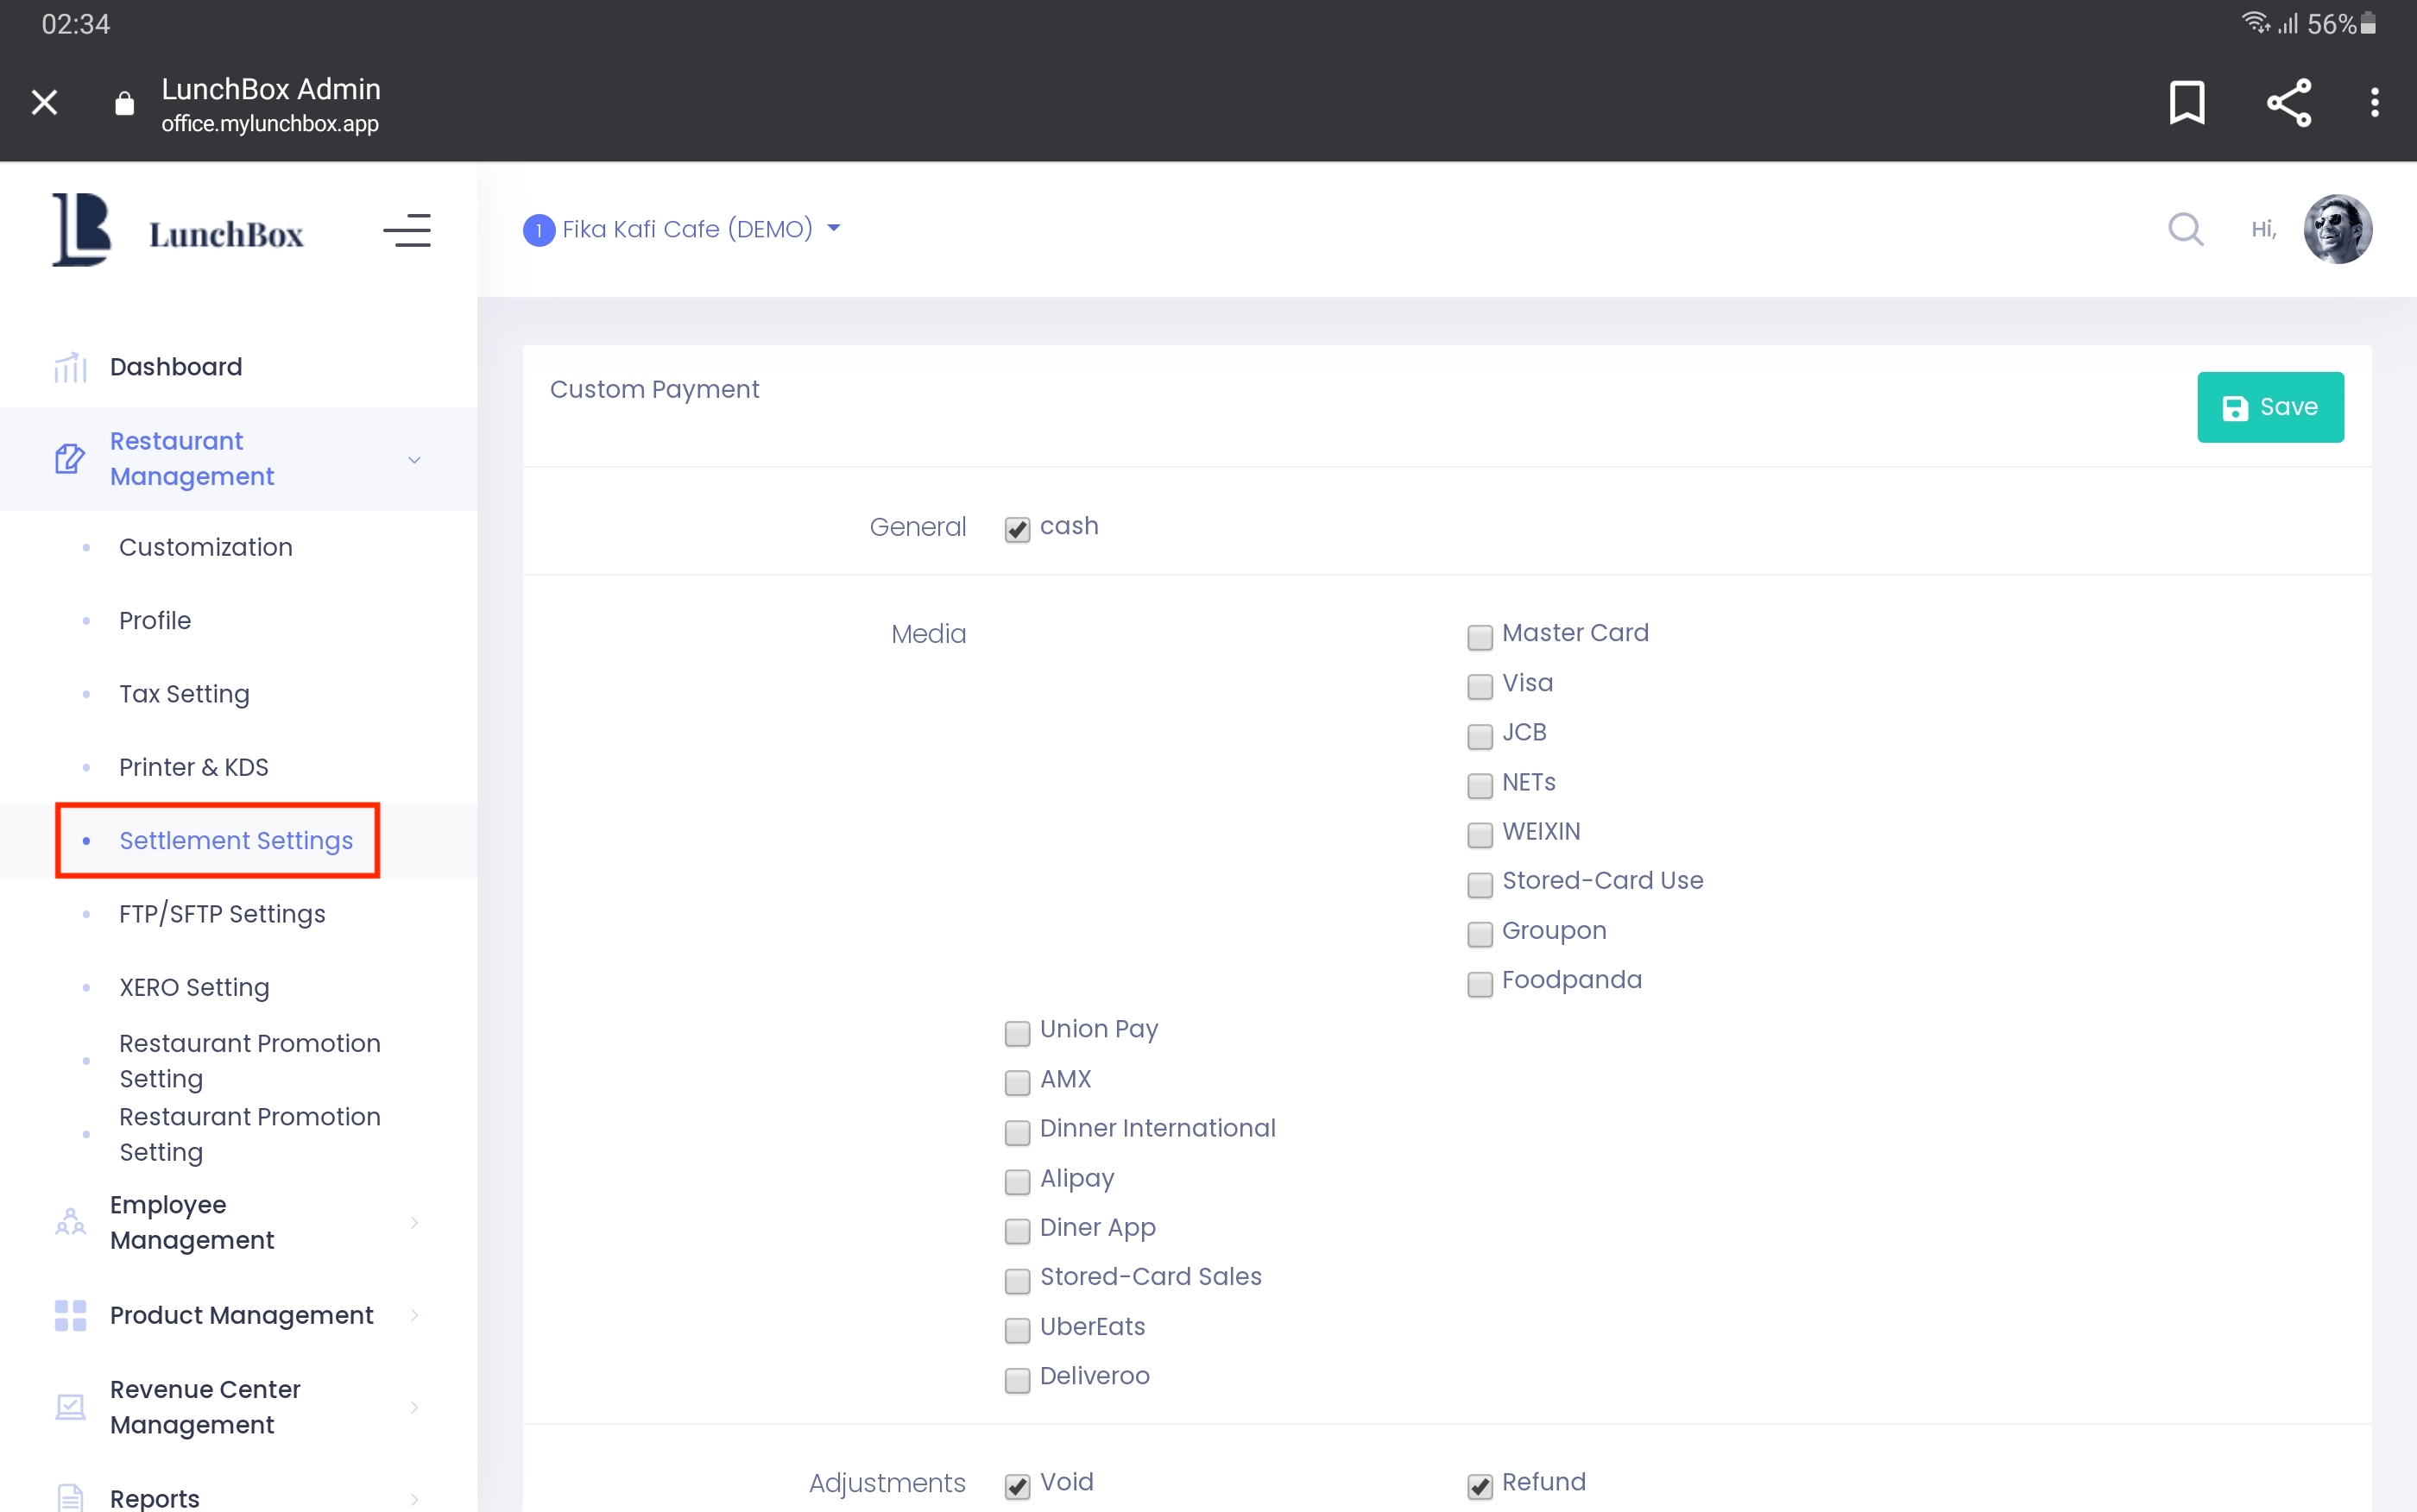Viewport: 2417px width, 1512px height.
Task: Close the browser tab with X
Action: pos(44,102)
